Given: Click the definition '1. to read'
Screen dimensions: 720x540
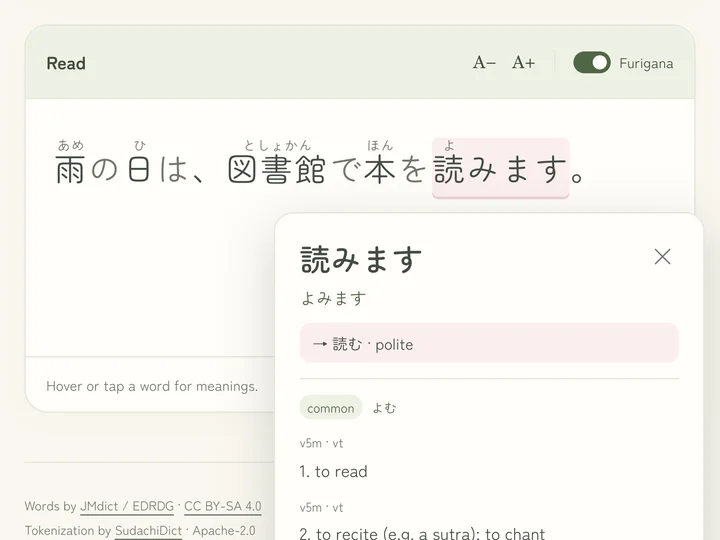Looking at the screenshot, I should 333,472.
